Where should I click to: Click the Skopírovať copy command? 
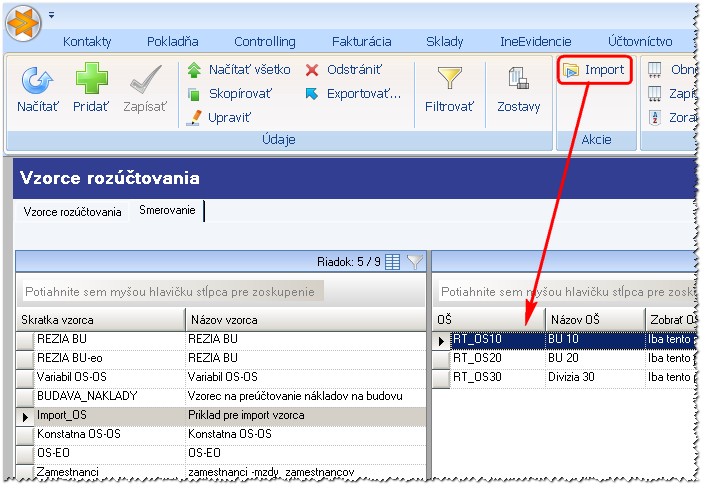pyautogui.click(x=230, y=94)
